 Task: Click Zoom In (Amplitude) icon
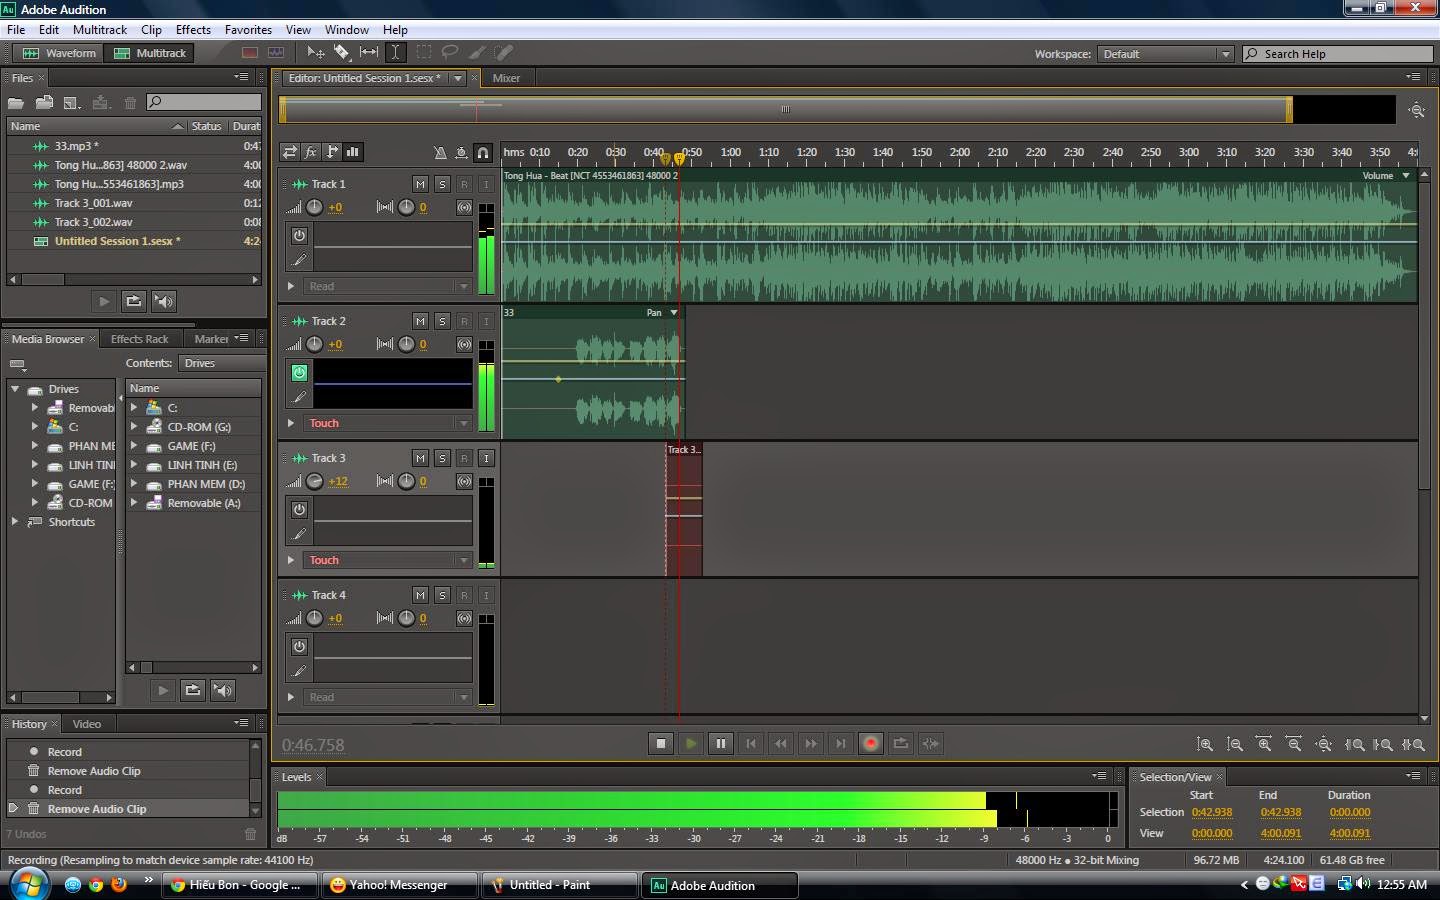(1205, 744)
